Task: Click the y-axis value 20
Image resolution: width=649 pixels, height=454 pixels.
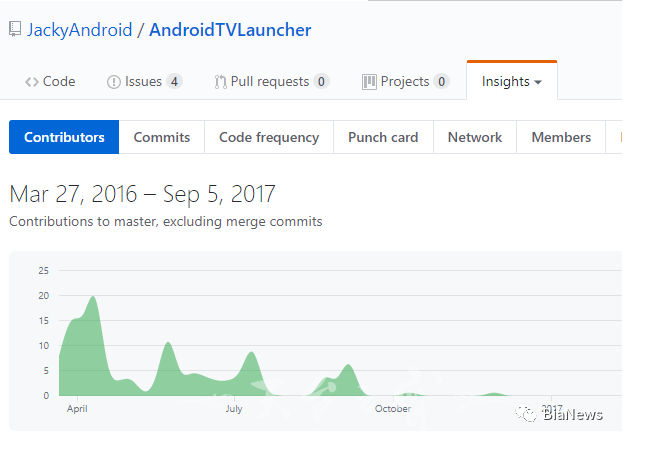Action: click(43, 295)
